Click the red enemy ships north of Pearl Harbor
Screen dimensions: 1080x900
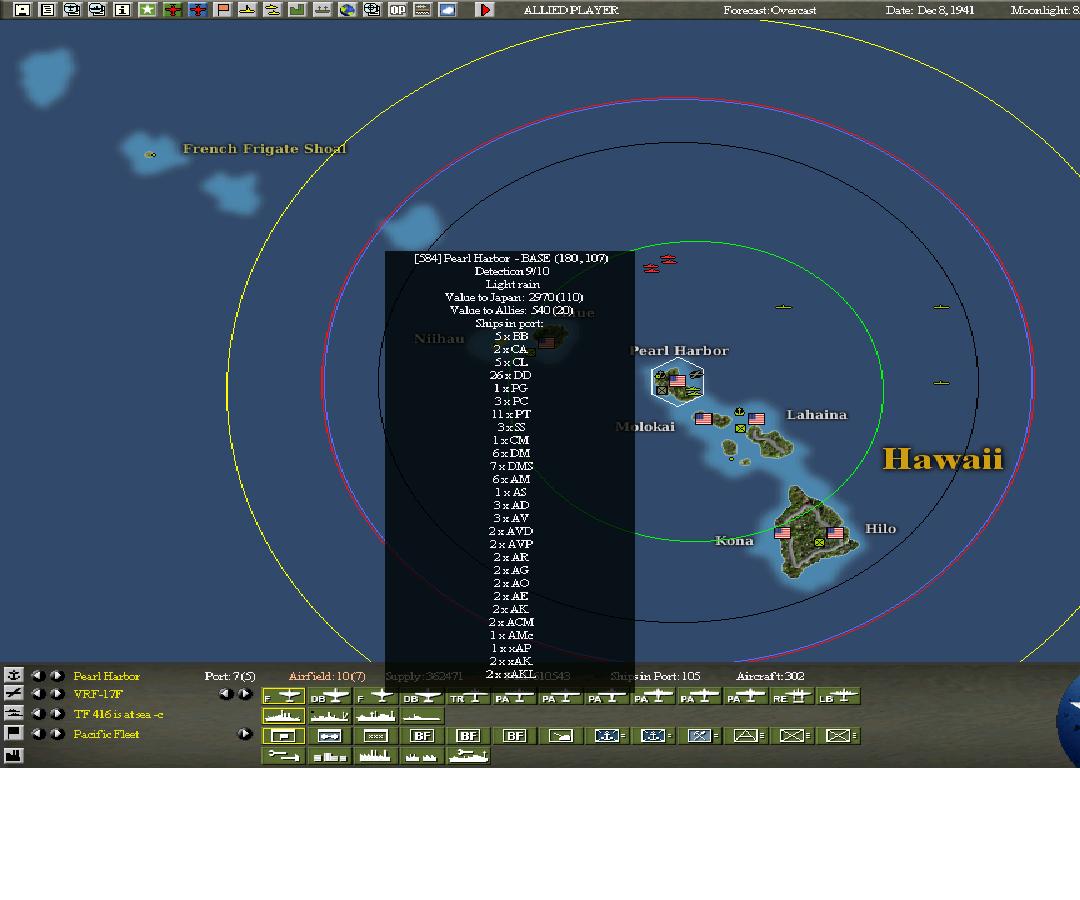[x=660, y=264]
